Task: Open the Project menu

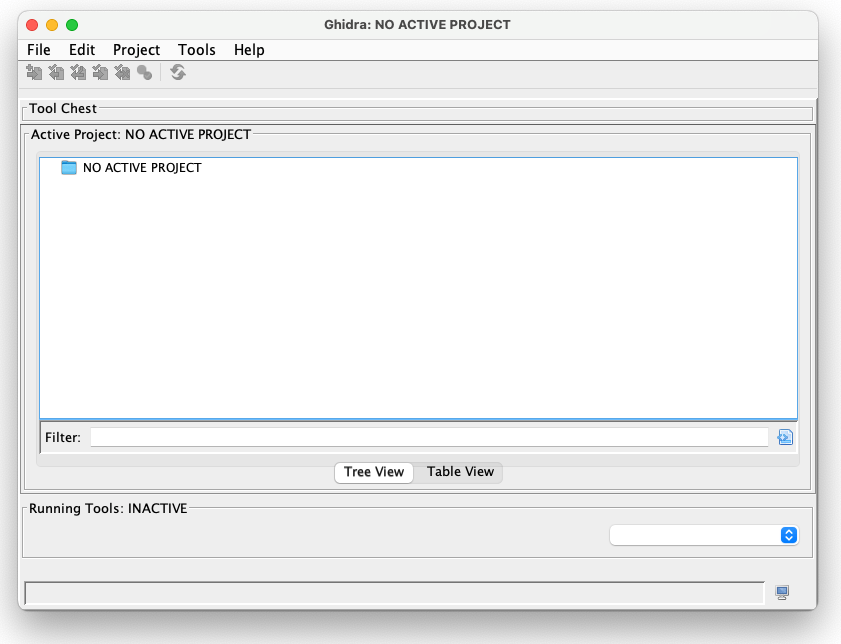Action: [136, 49]
